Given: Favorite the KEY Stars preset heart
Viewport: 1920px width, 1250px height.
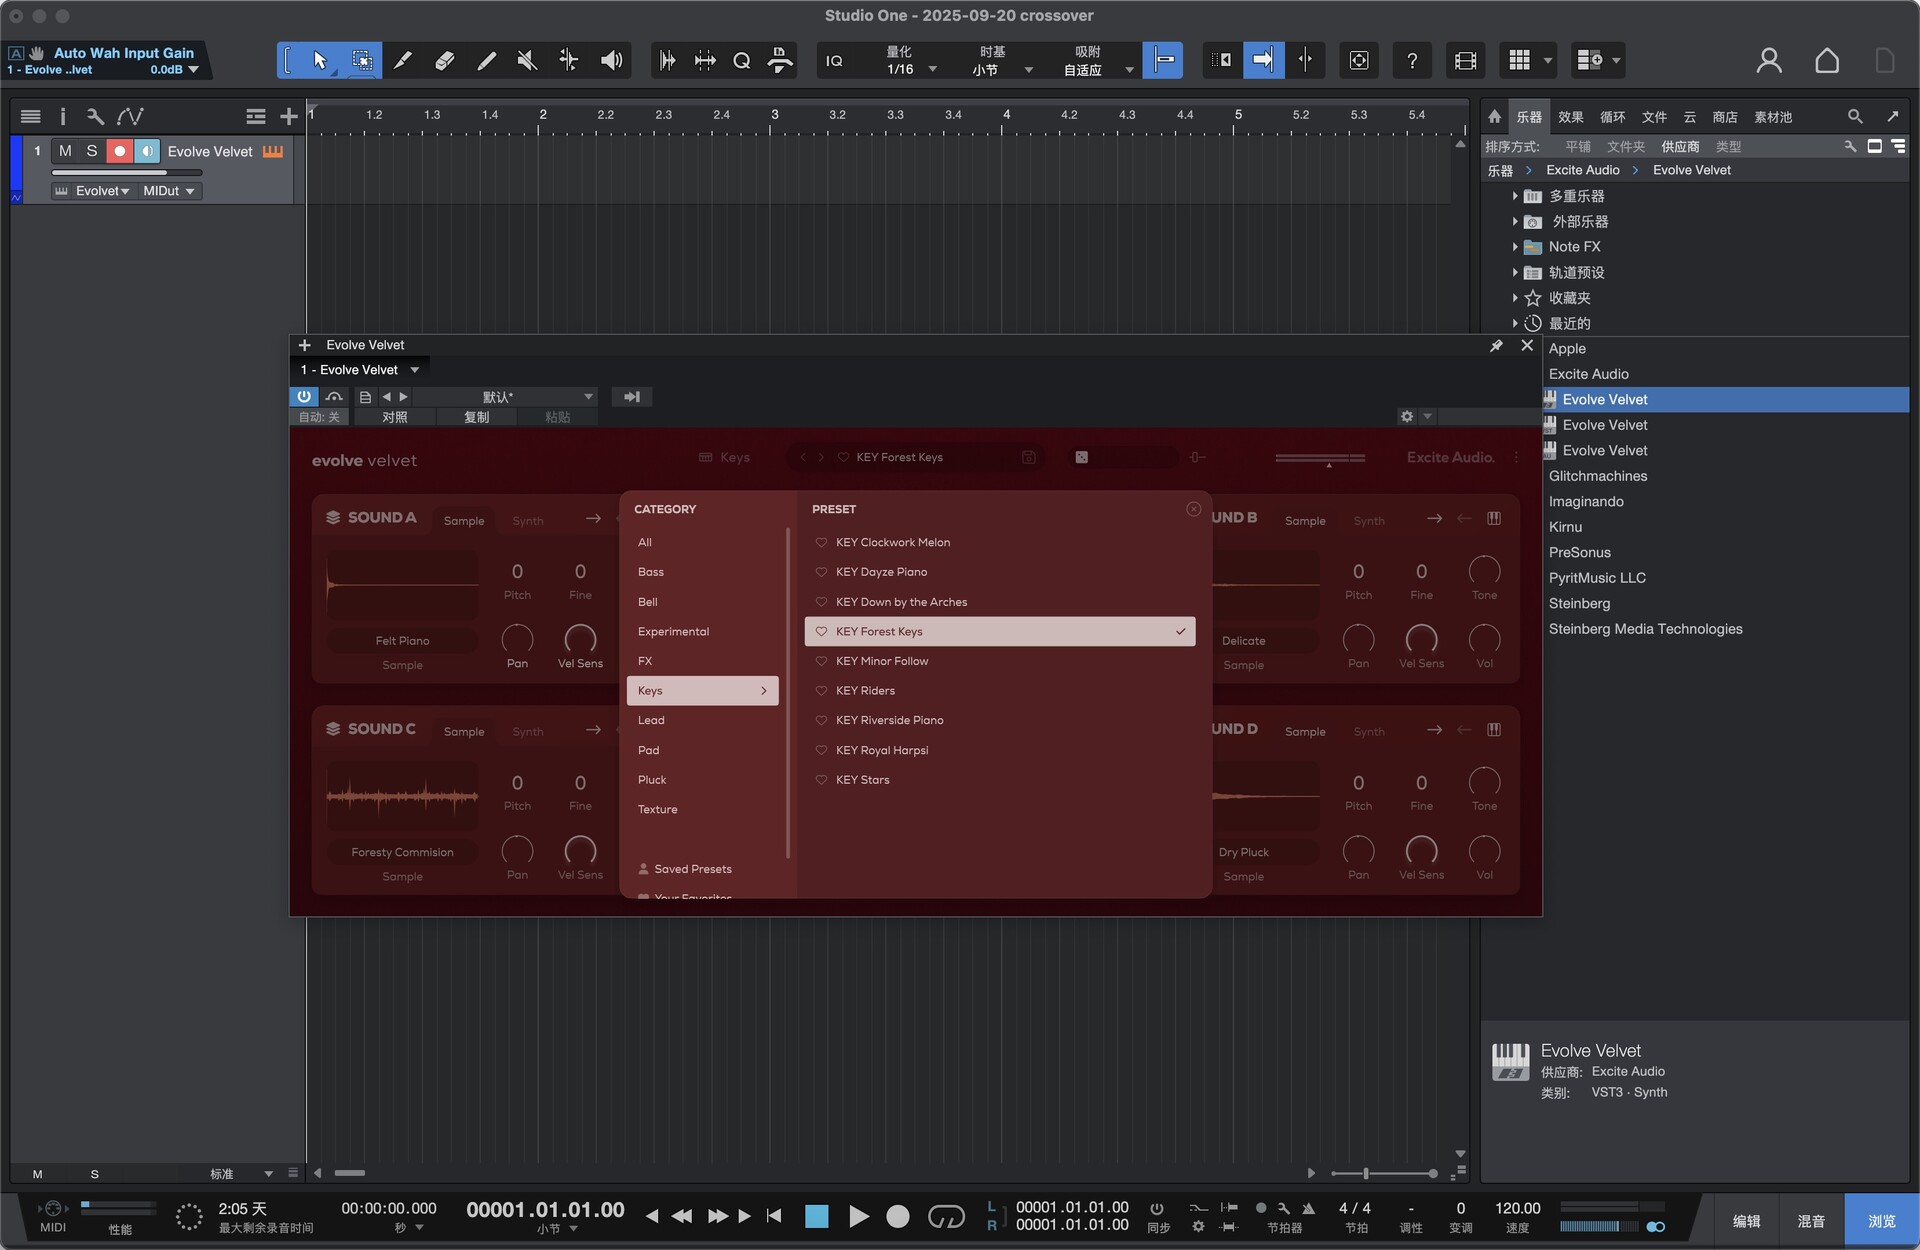Looking at the screenshot, I should pos(821,780).
